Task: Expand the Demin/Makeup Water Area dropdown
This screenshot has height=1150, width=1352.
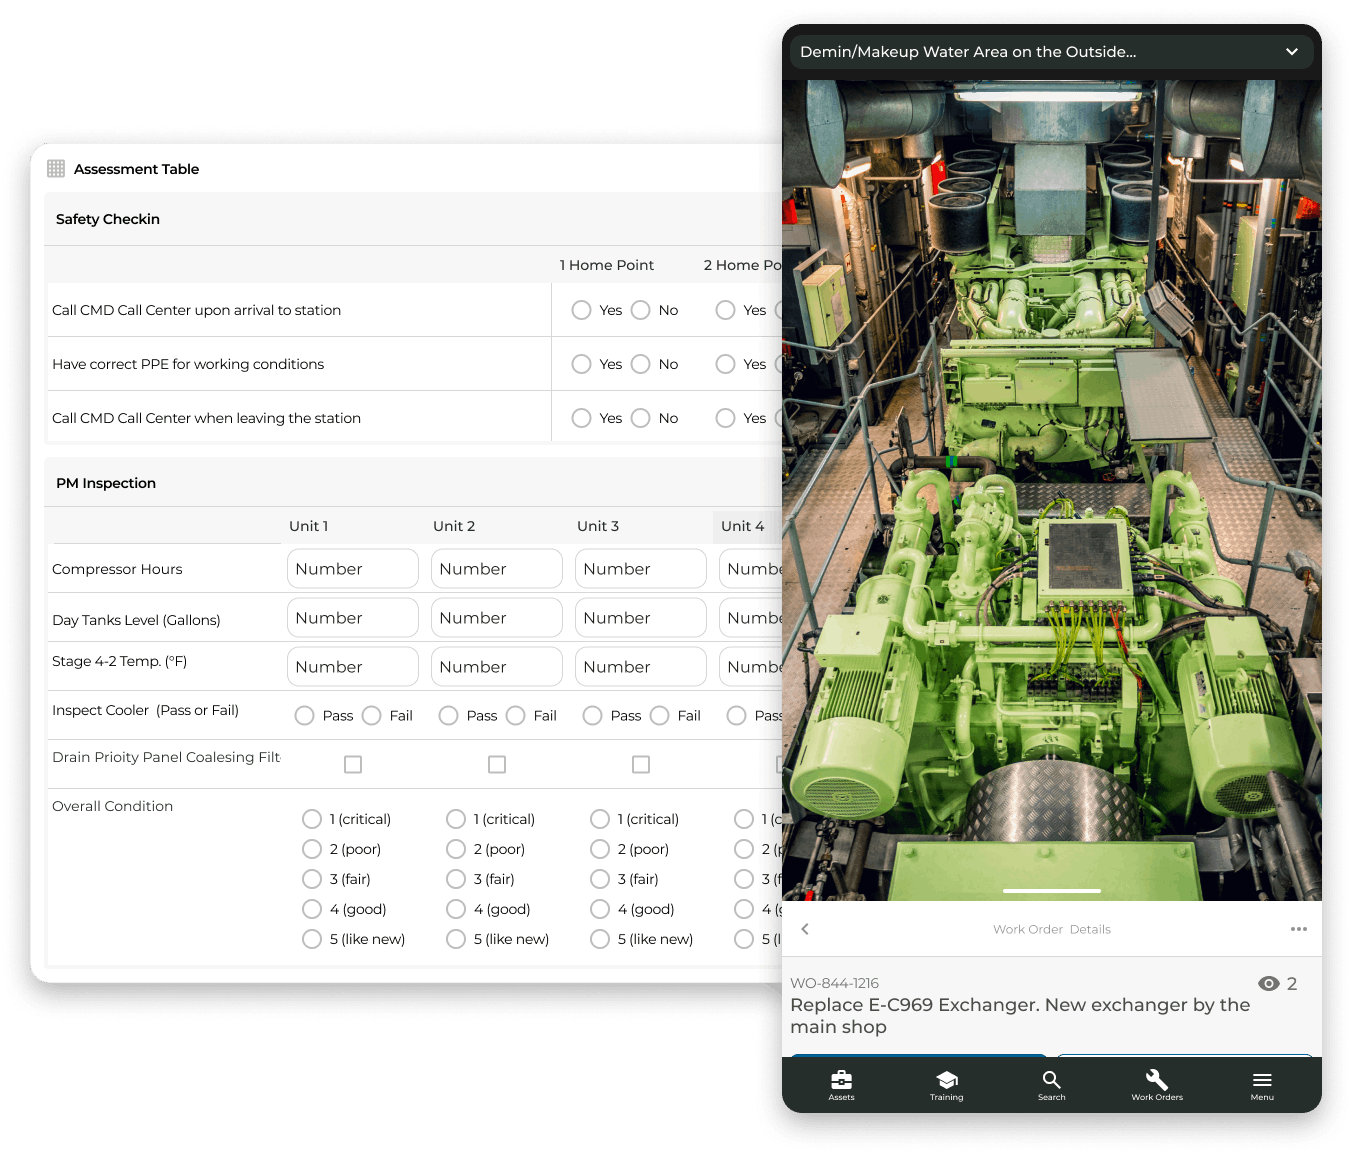Action: click(1291, 52)
